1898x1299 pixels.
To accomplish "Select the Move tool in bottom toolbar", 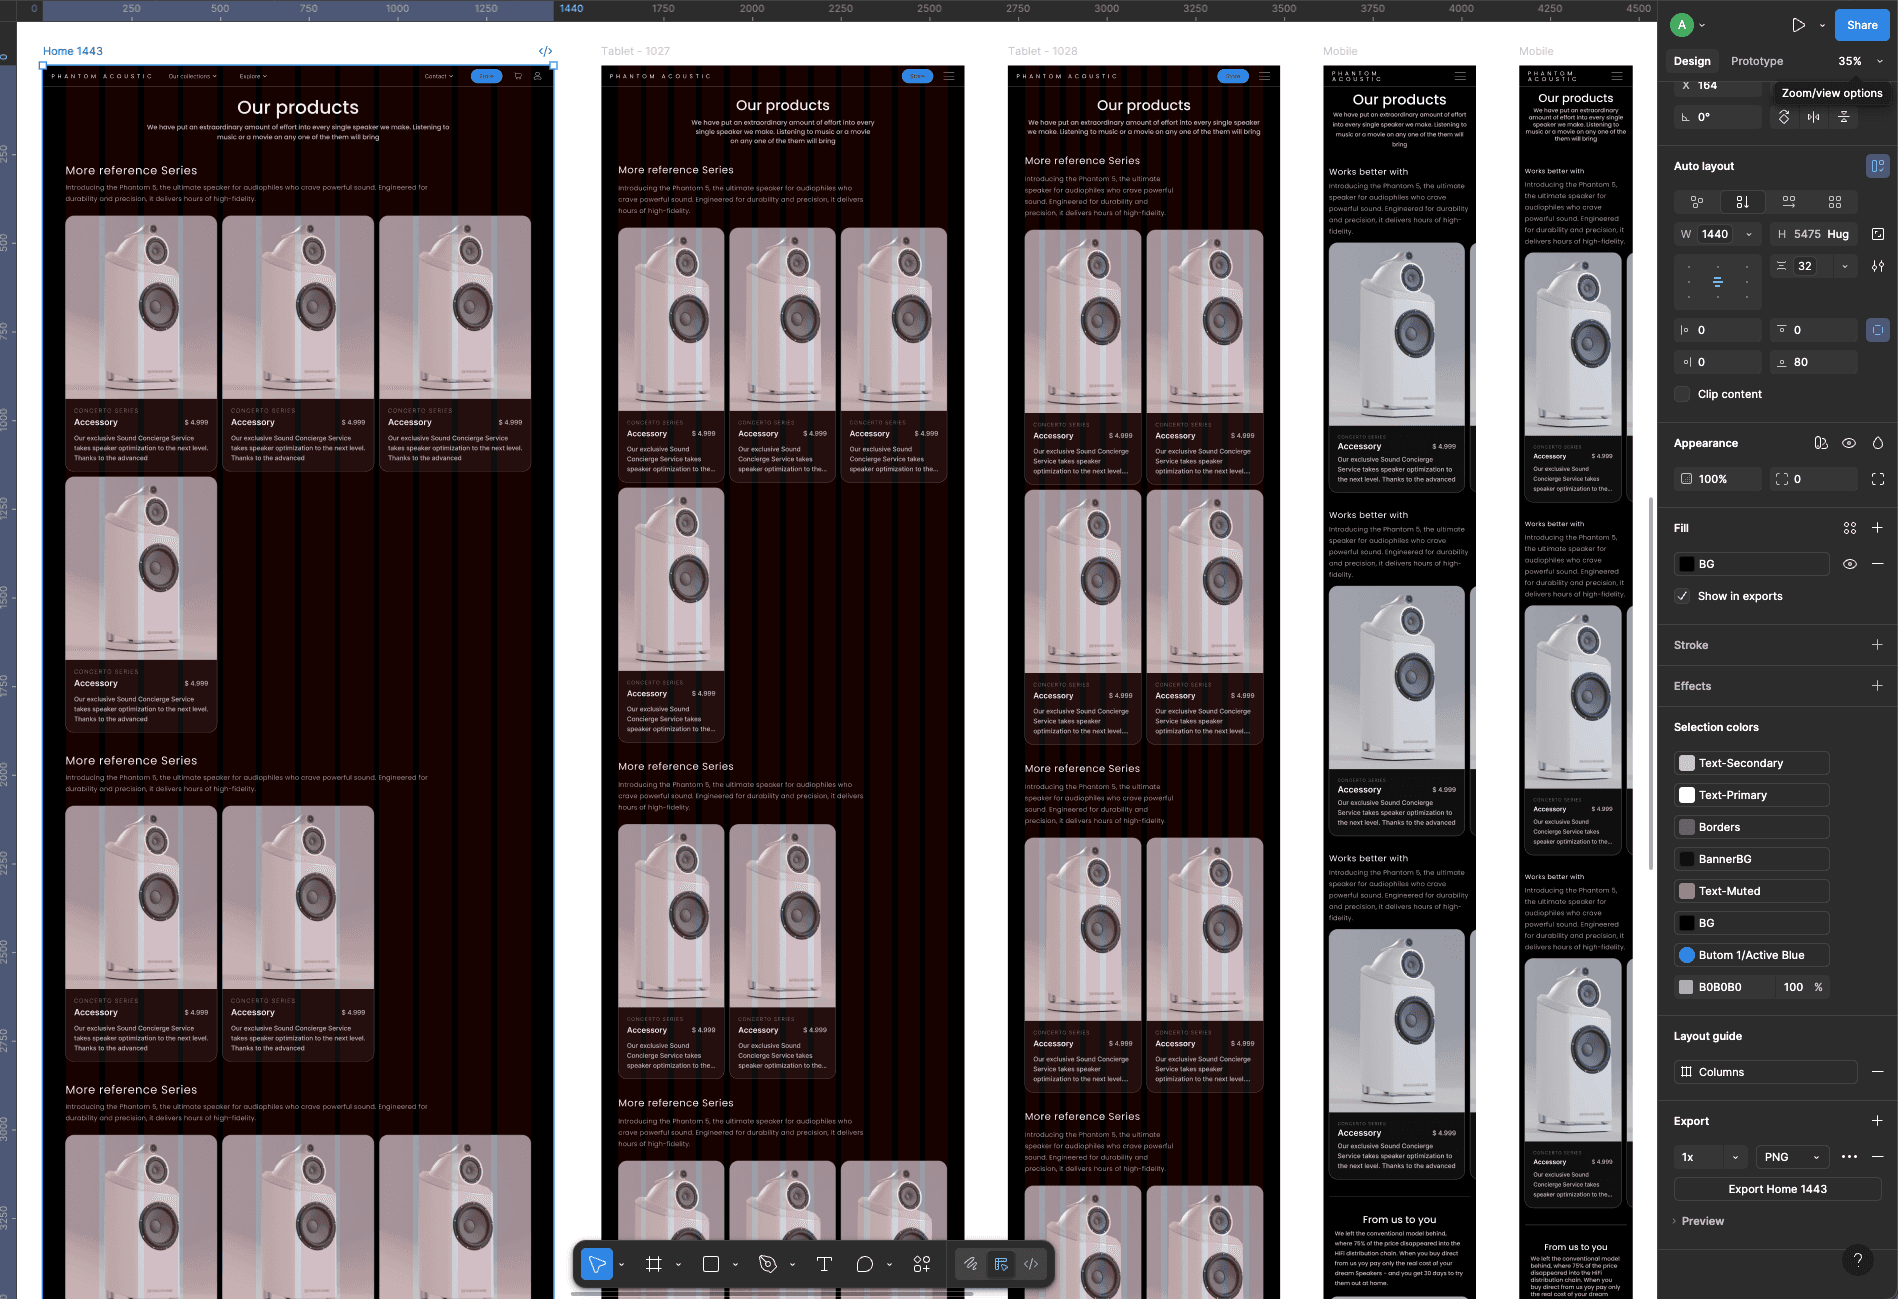I will (x=597, y=1264).
